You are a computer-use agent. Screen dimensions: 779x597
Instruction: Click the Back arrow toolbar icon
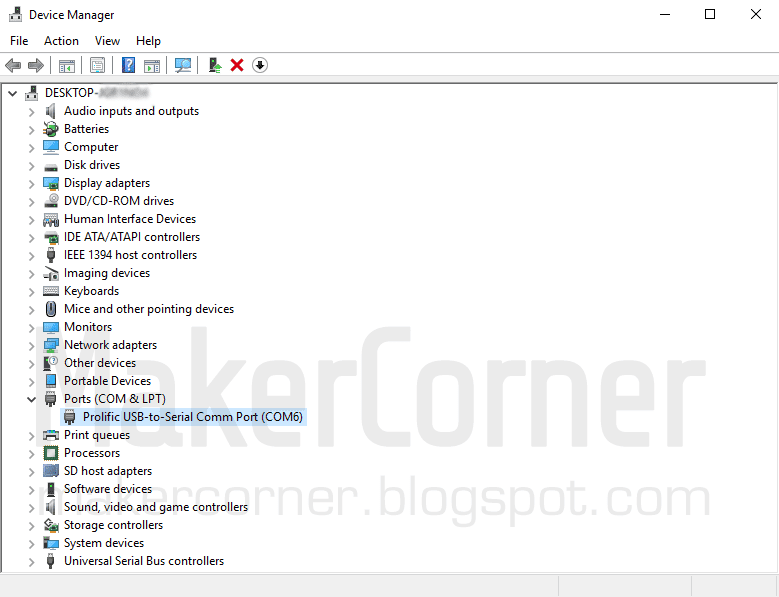(x=13, y=65)
